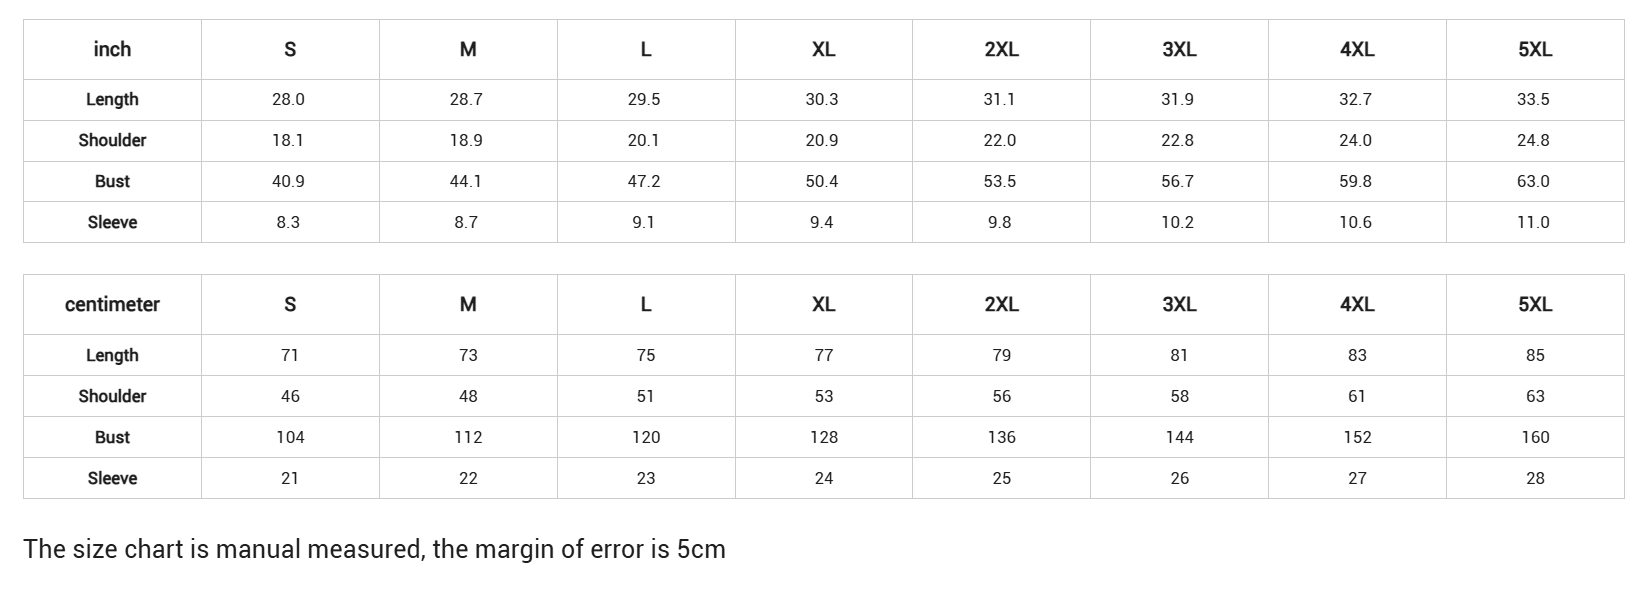Click the Bust row label in inch table
Image resolution: width=1645 pixels, height=599 pixels.
click(112, 182)
